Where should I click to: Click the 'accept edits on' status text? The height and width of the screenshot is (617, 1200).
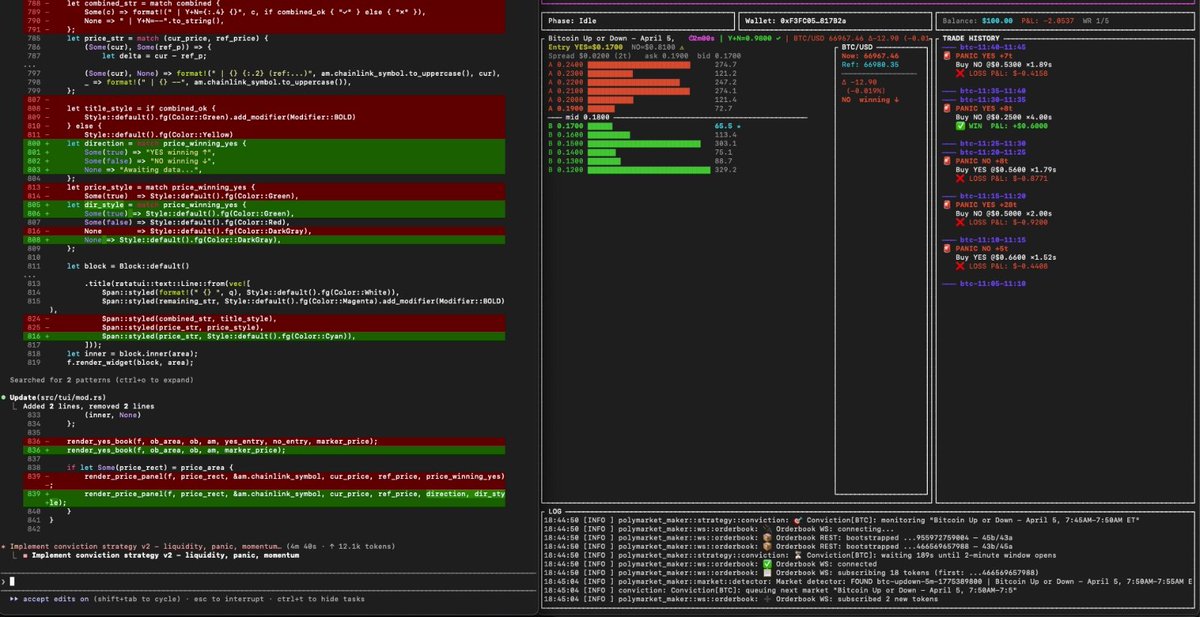tap(57, 599)
